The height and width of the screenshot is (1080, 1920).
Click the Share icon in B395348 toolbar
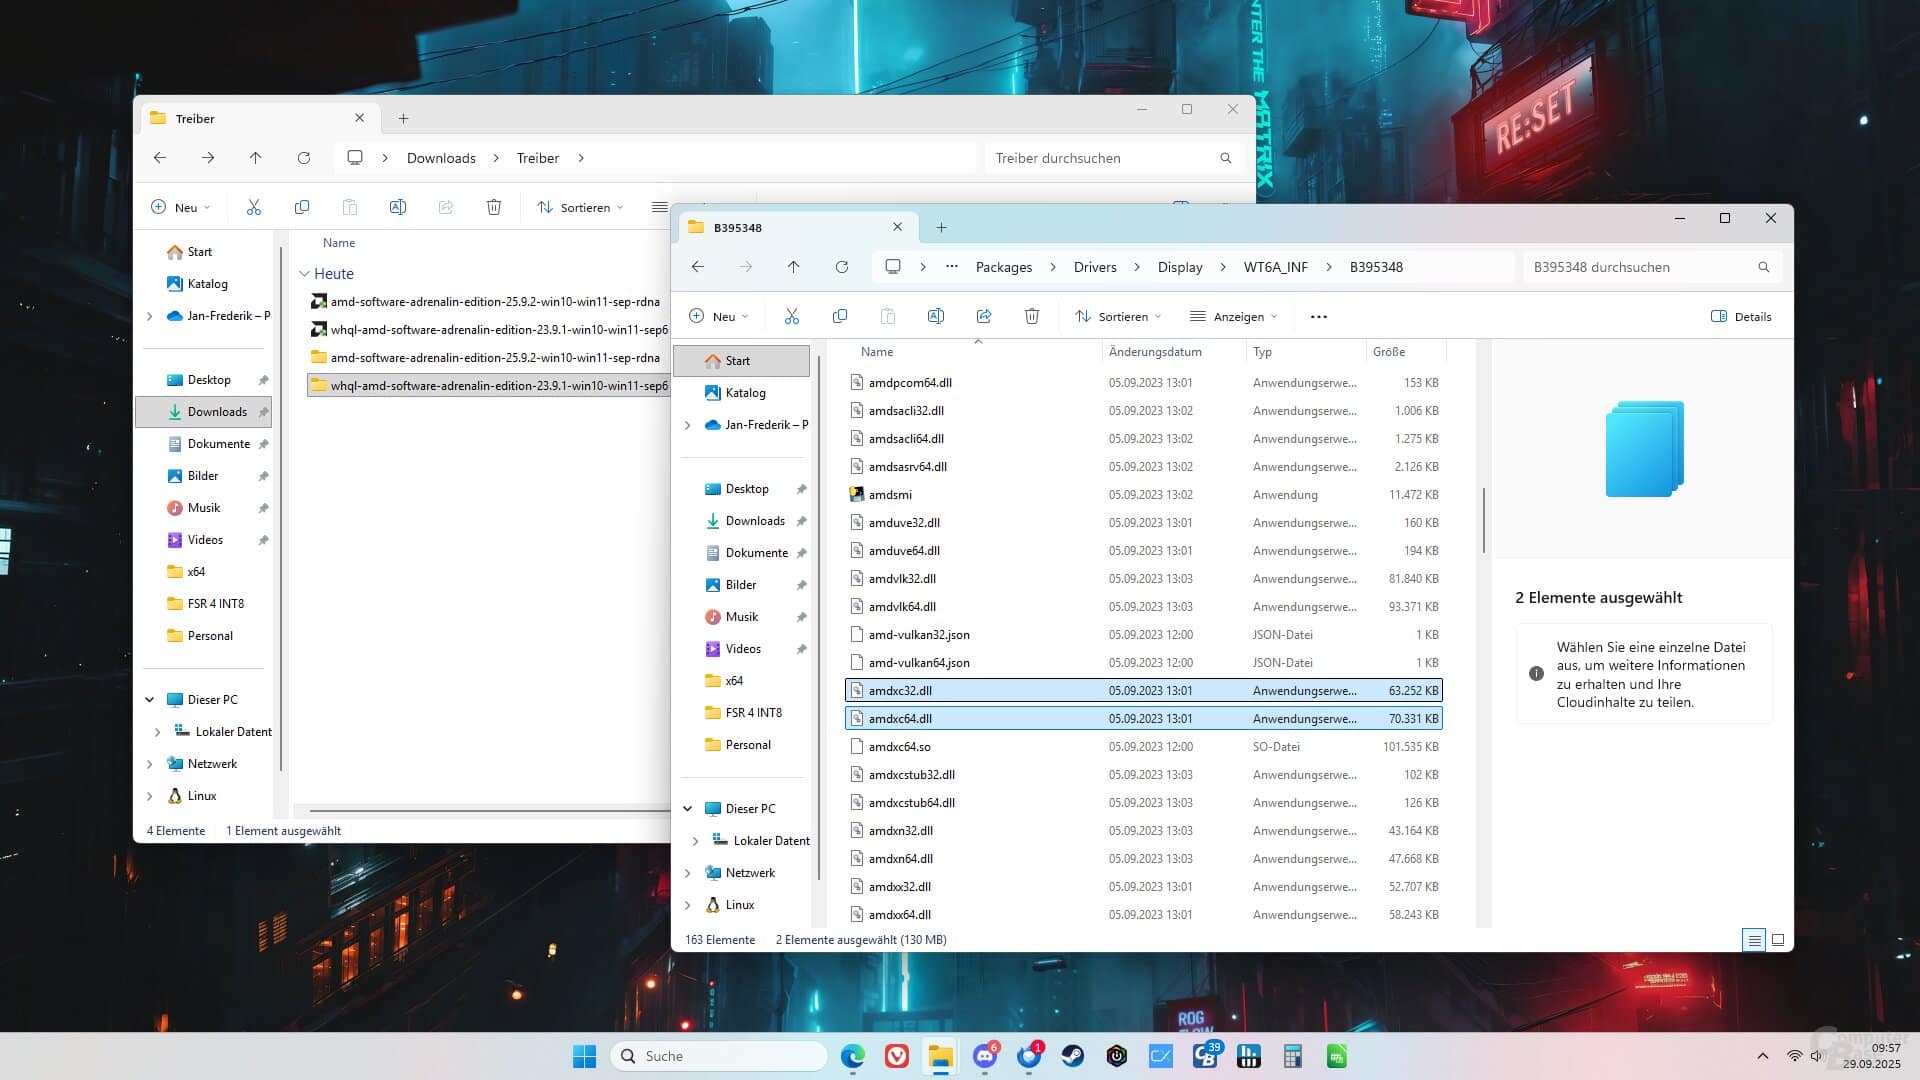984,316
